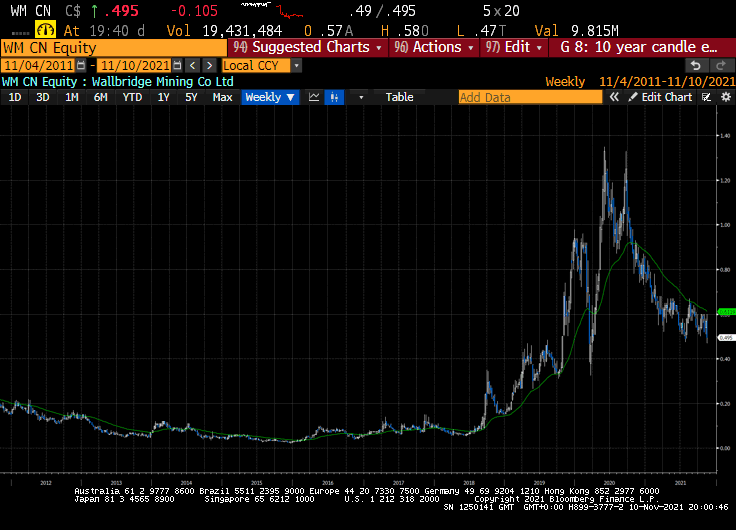Click the redo arrow icon
The image size is (736, 530).
(721, 65)
